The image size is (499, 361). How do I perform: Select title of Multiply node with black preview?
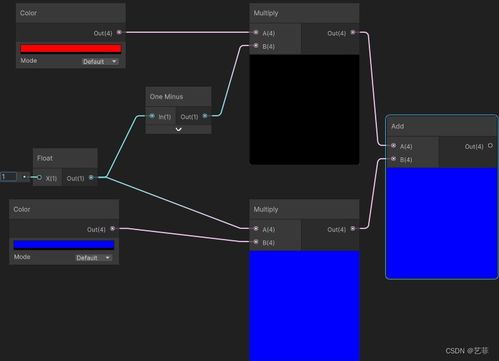pos(266,13)
